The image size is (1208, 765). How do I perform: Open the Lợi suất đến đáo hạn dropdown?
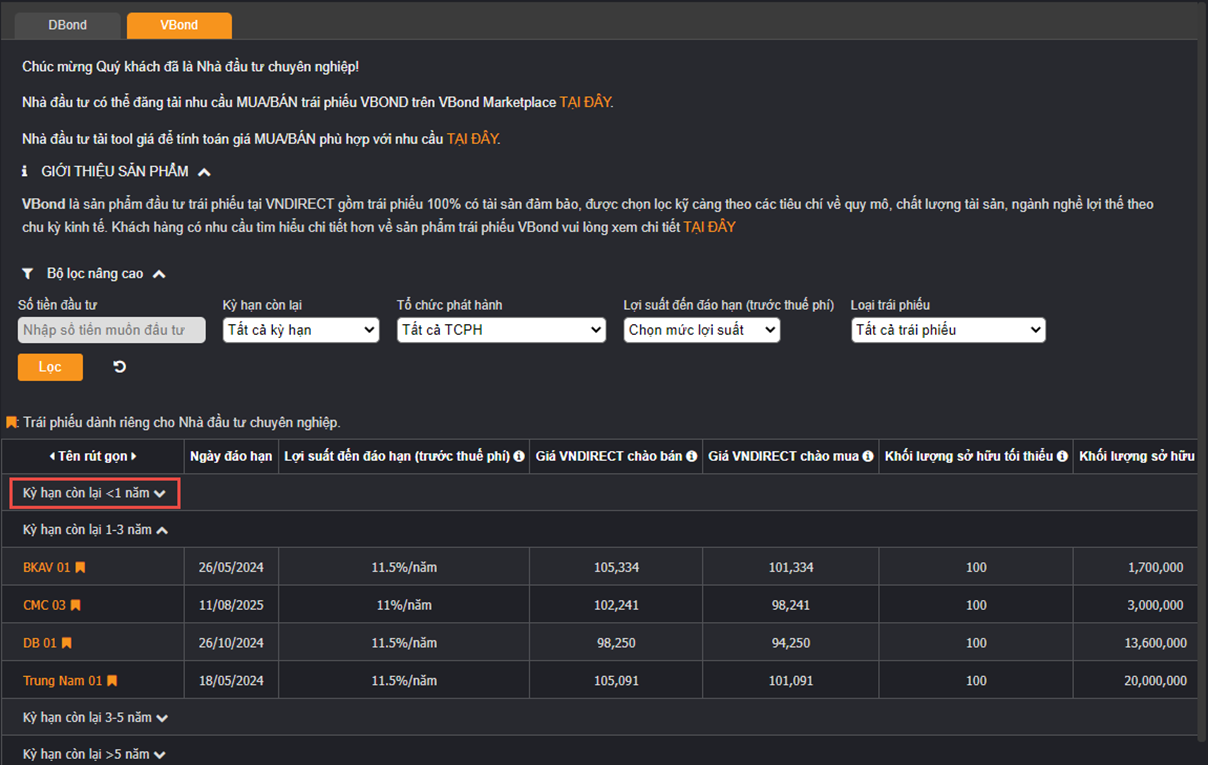click(x=702, y=330)
